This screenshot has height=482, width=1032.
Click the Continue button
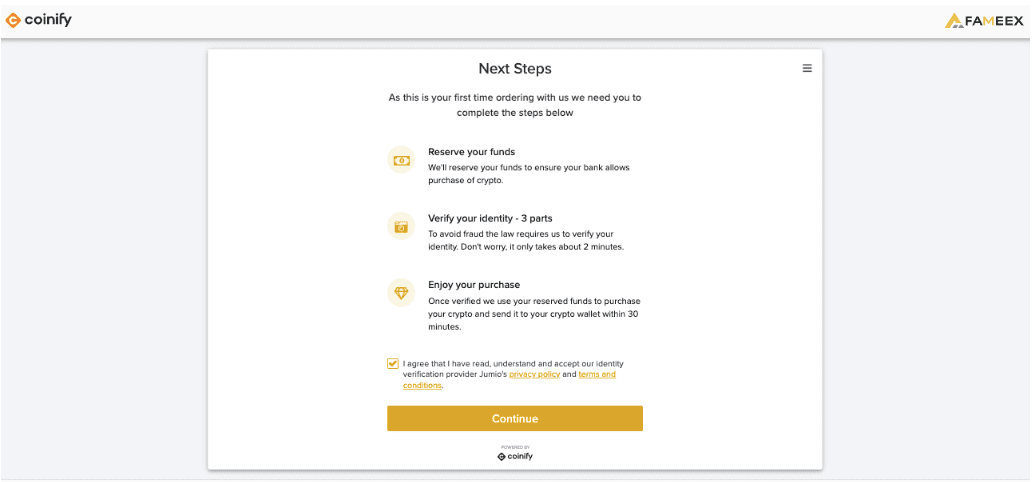515,419
